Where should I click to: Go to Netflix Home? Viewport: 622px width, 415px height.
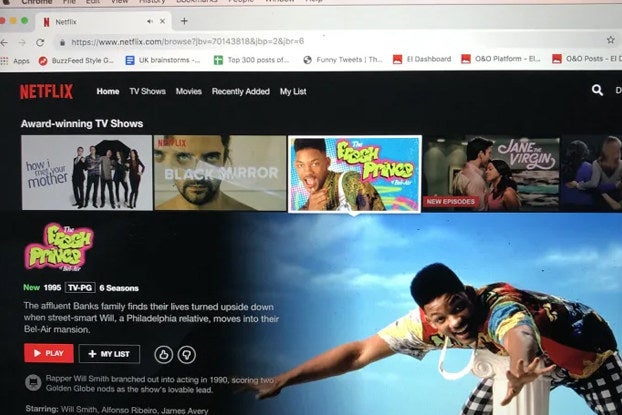108,91
